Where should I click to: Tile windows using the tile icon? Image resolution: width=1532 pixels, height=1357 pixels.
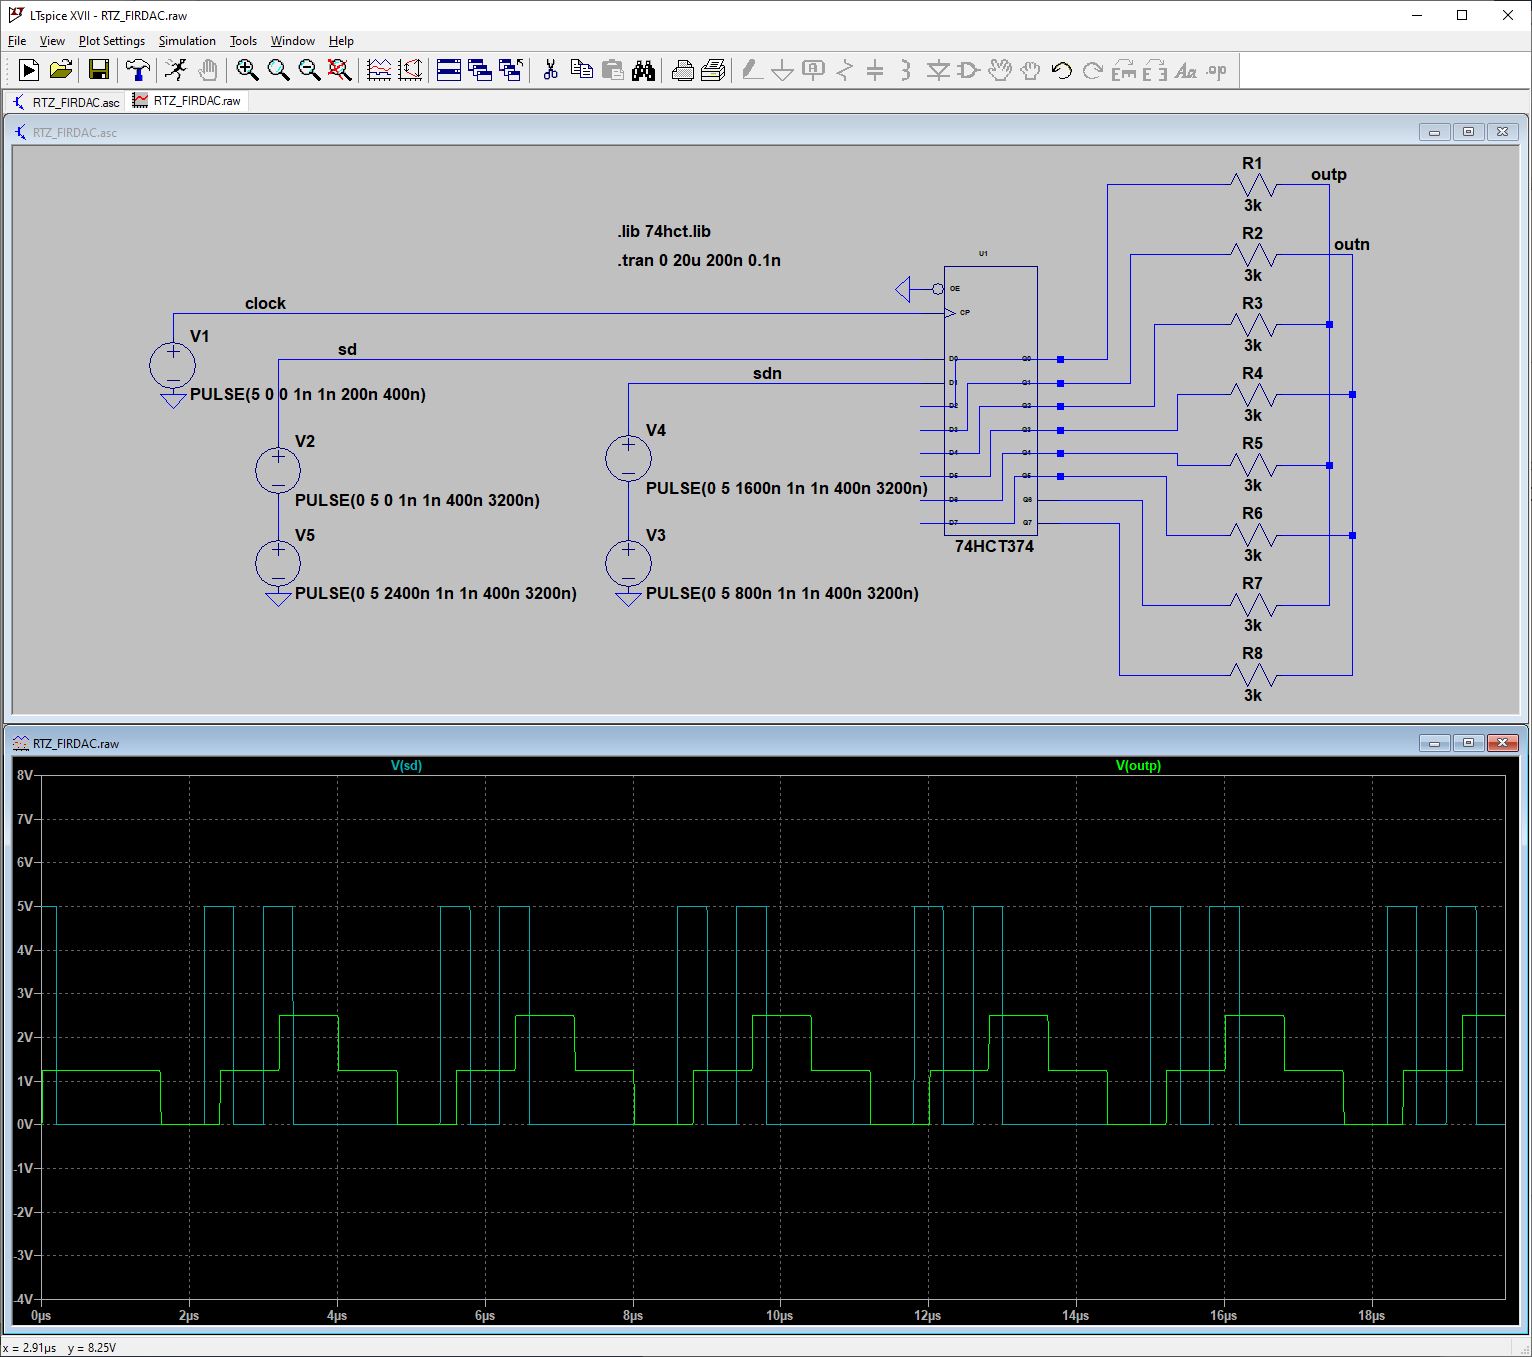coord(449,70)
